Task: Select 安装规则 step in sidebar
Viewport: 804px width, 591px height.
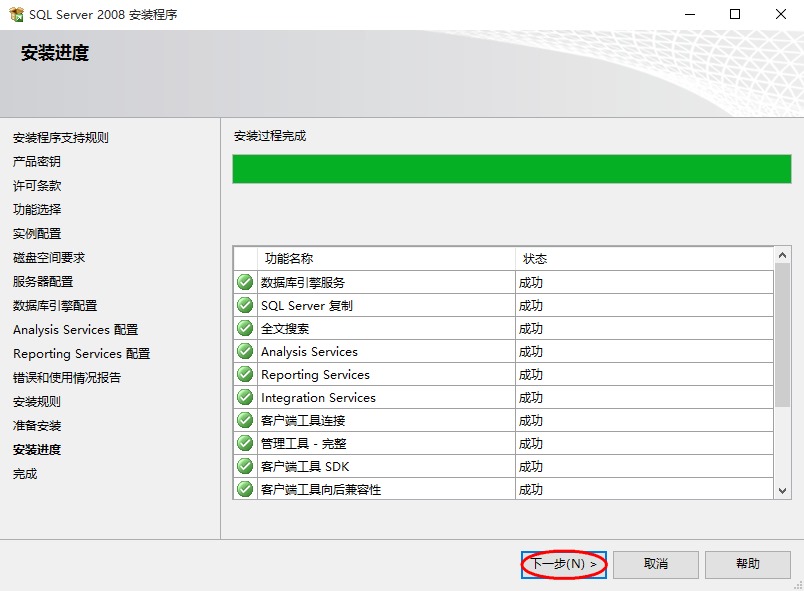Action: click(37, 401)
